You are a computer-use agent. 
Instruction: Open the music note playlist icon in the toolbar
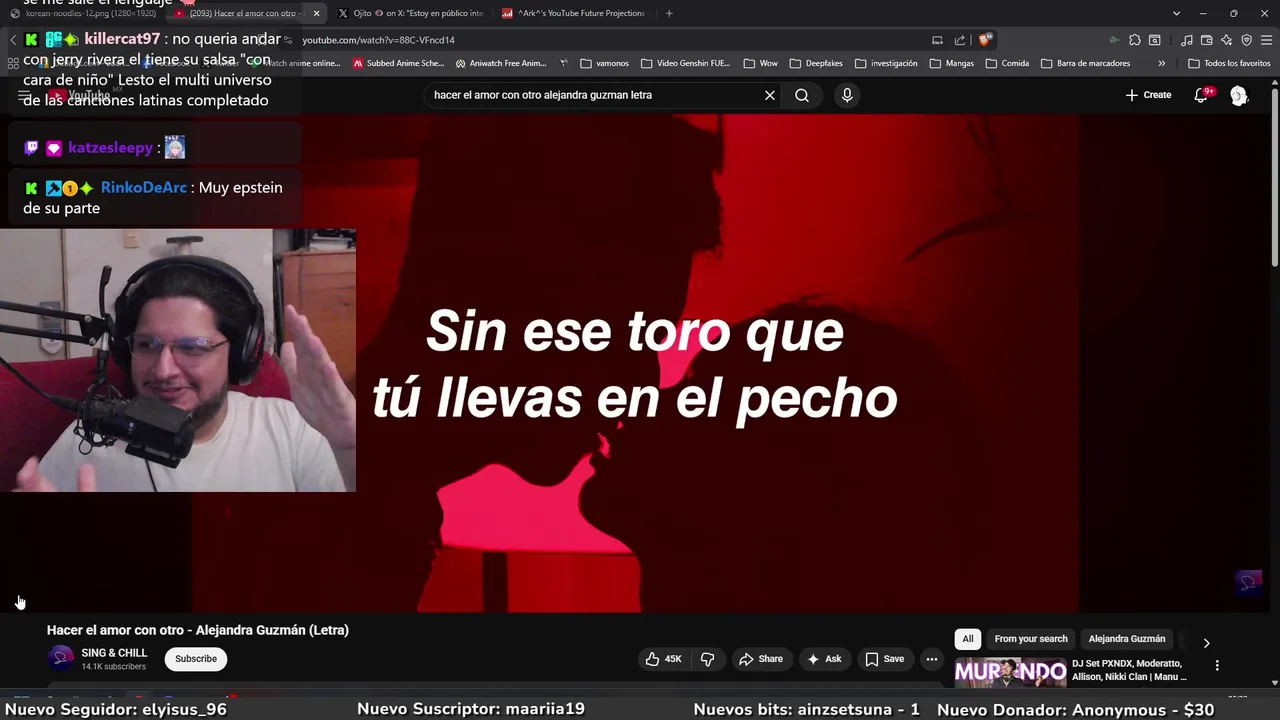[1187, 40]
